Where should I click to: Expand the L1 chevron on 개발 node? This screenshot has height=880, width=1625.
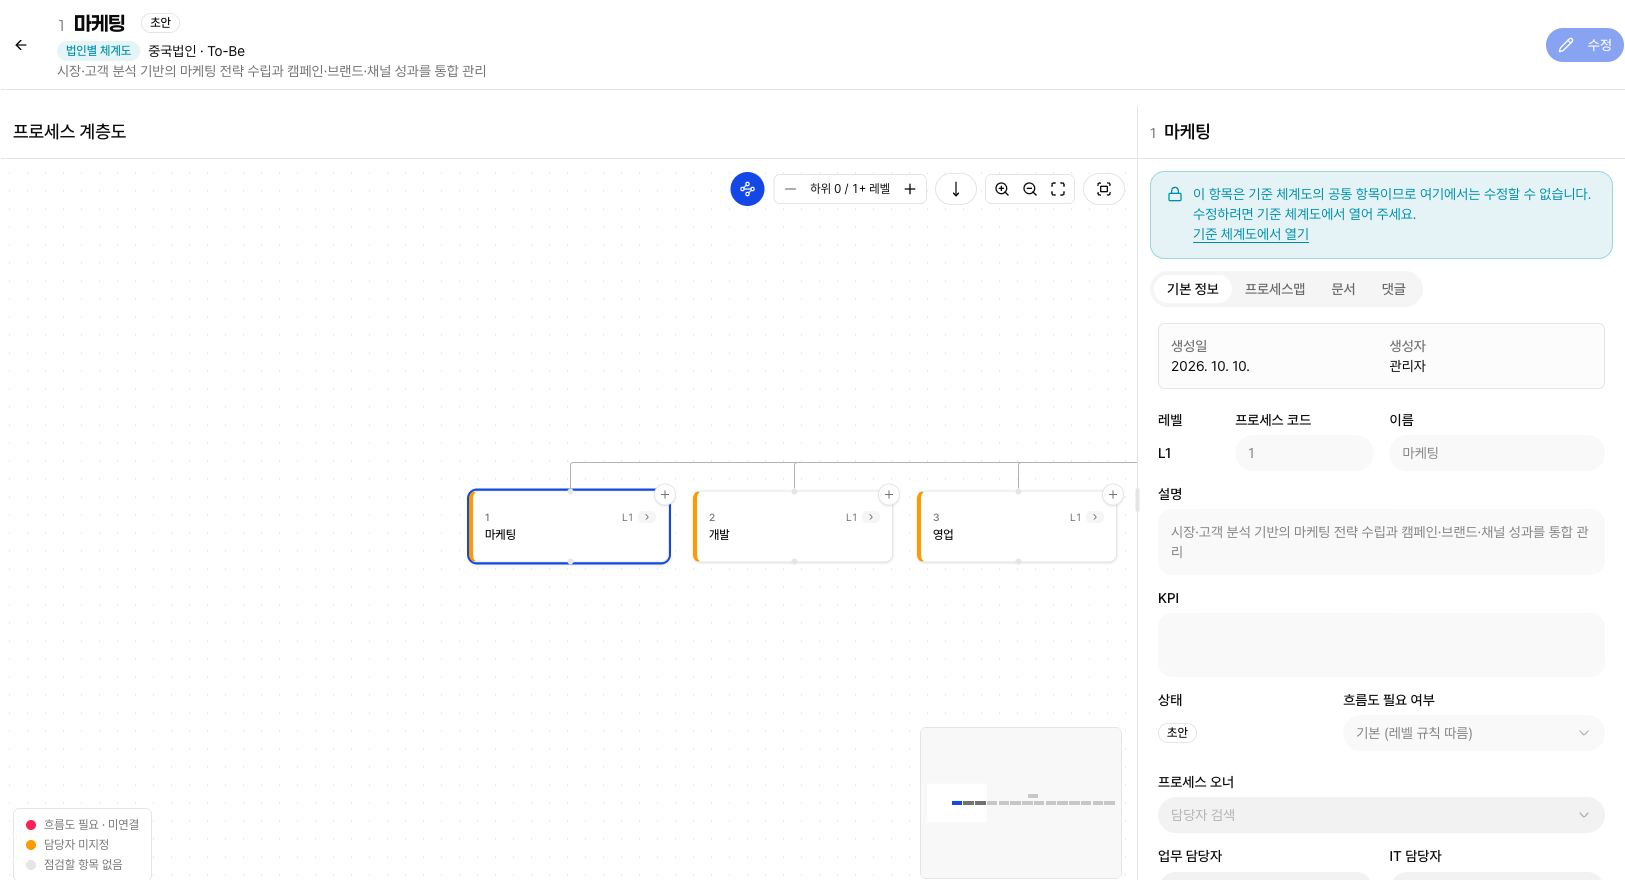pyautogui.click(x=871, y=517)
